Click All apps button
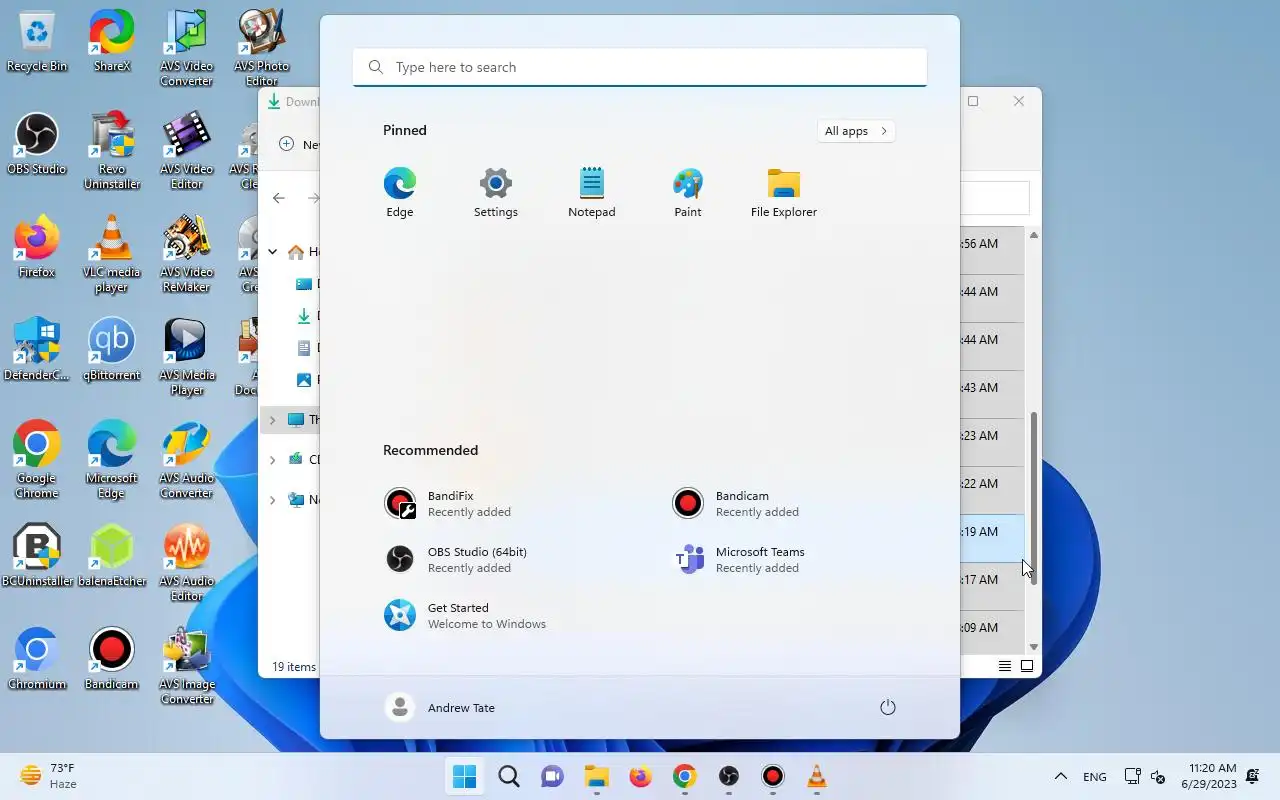This screenshot has width=1280, height=800. (856, 131)
